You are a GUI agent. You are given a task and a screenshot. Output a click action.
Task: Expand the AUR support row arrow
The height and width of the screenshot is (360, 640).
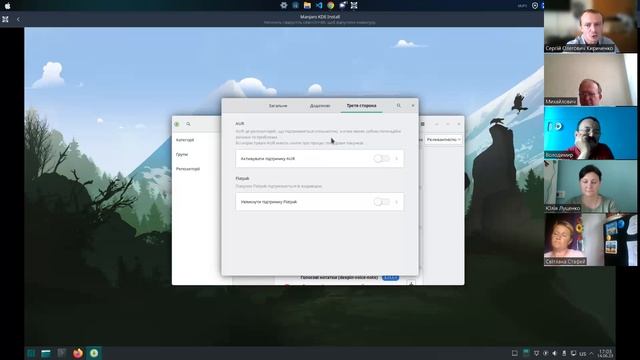point(397,158)
